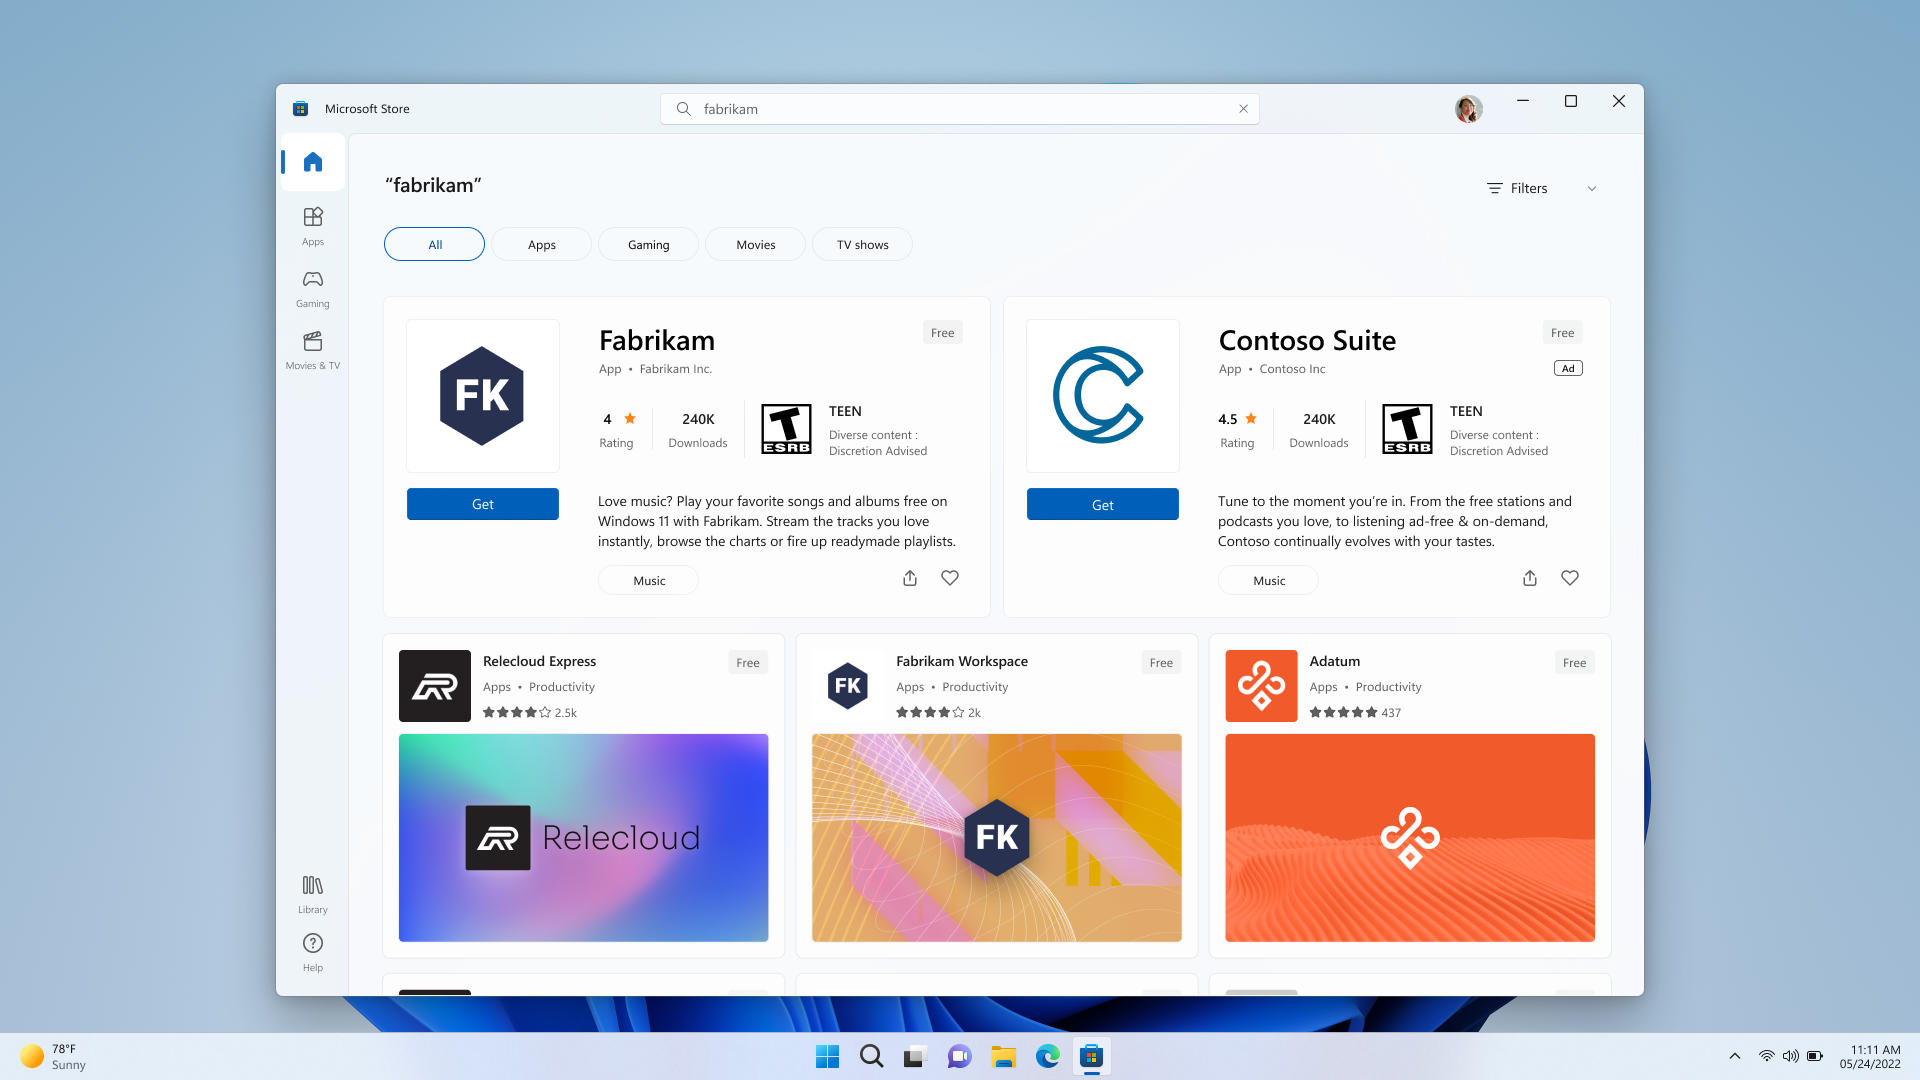Click the Contoso Suite share chevron
This screenshot has width=1920, height=1080.
coord(1530,578)
